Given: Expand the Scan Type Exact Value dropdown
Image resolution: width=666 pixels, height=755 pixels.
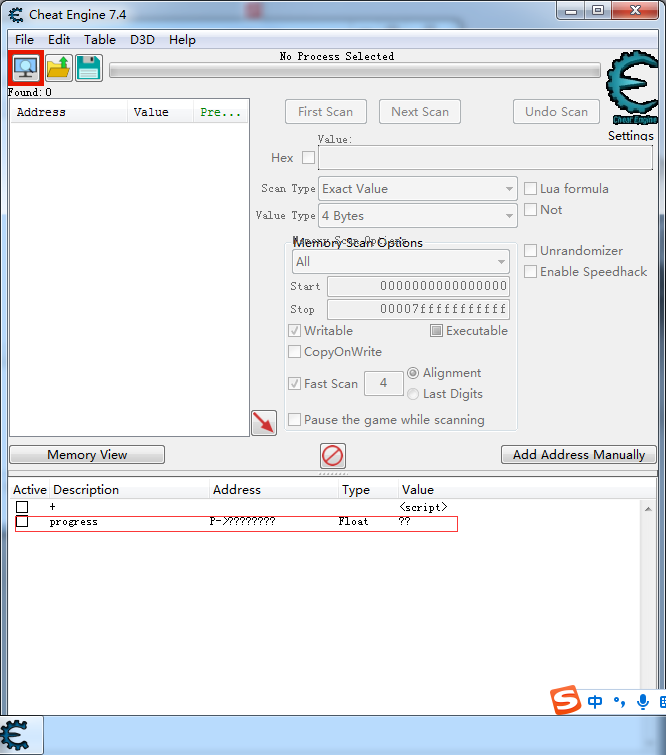Looking at the screenshot, I should pyautogui.click(x=418, y=189).
